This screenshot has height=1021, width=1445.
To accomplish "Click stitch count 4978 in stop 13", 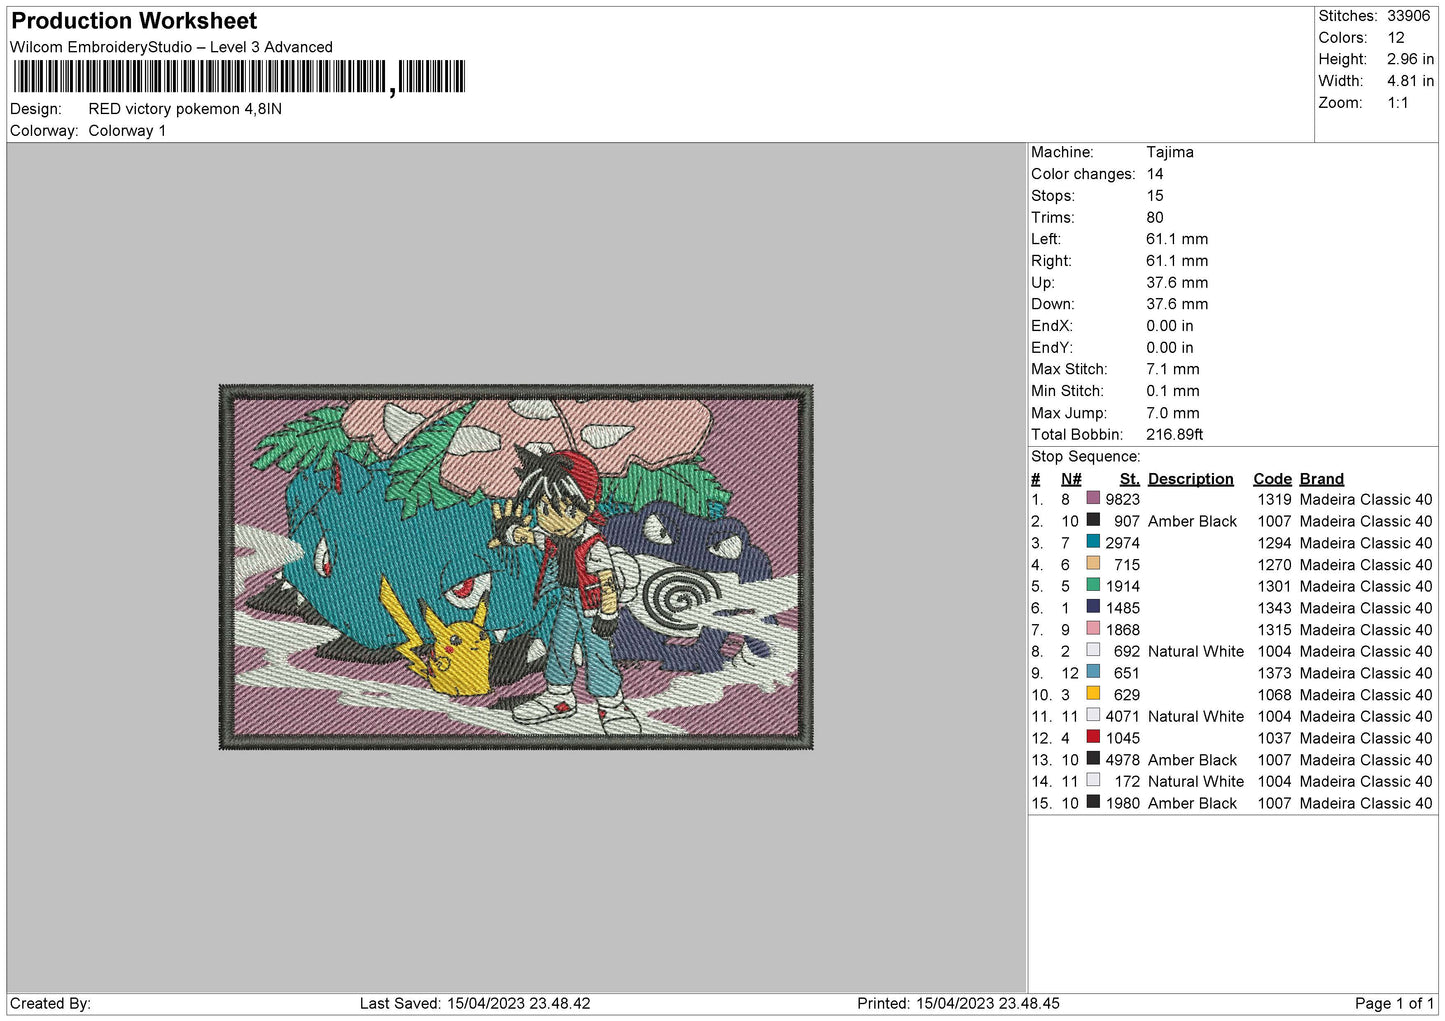I will point(1123,760).
